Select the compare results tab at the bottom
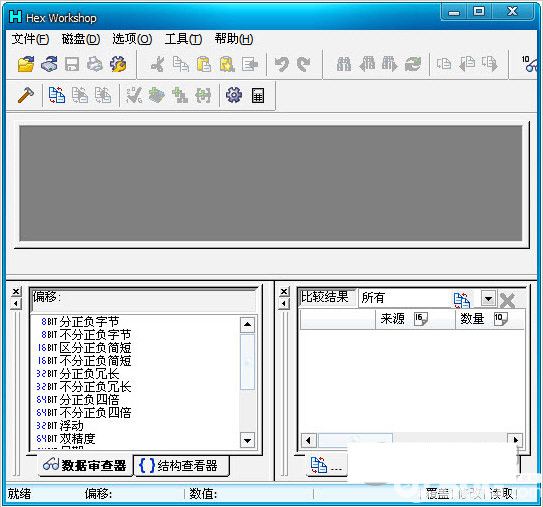The height and width of the screenshot is (507, 543). [327, 464]
